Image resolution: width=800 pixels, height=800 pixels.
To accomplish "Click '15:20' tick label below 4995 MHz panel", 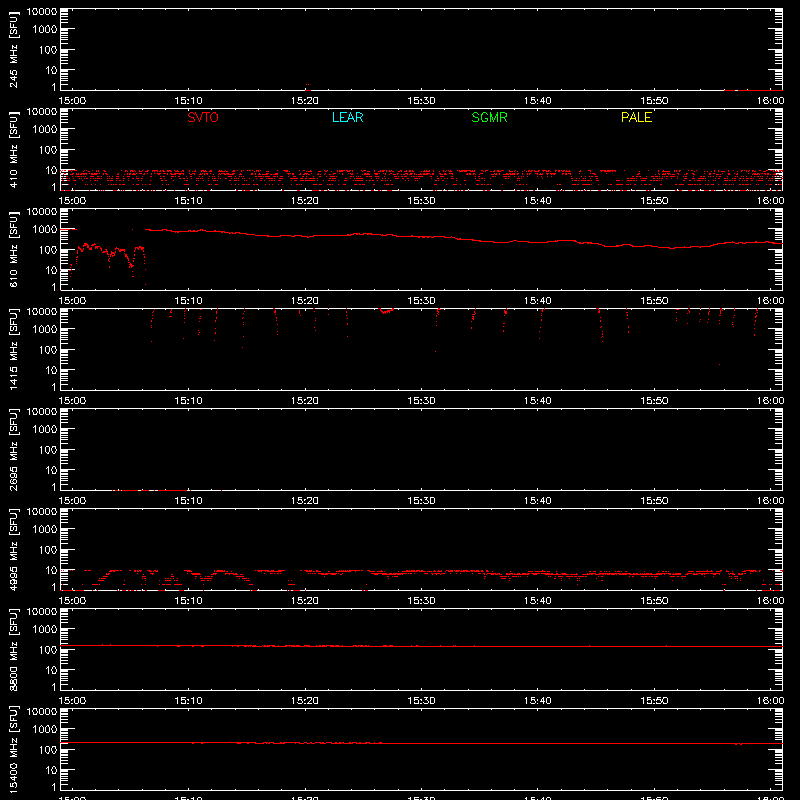I will tap(305, 601).
